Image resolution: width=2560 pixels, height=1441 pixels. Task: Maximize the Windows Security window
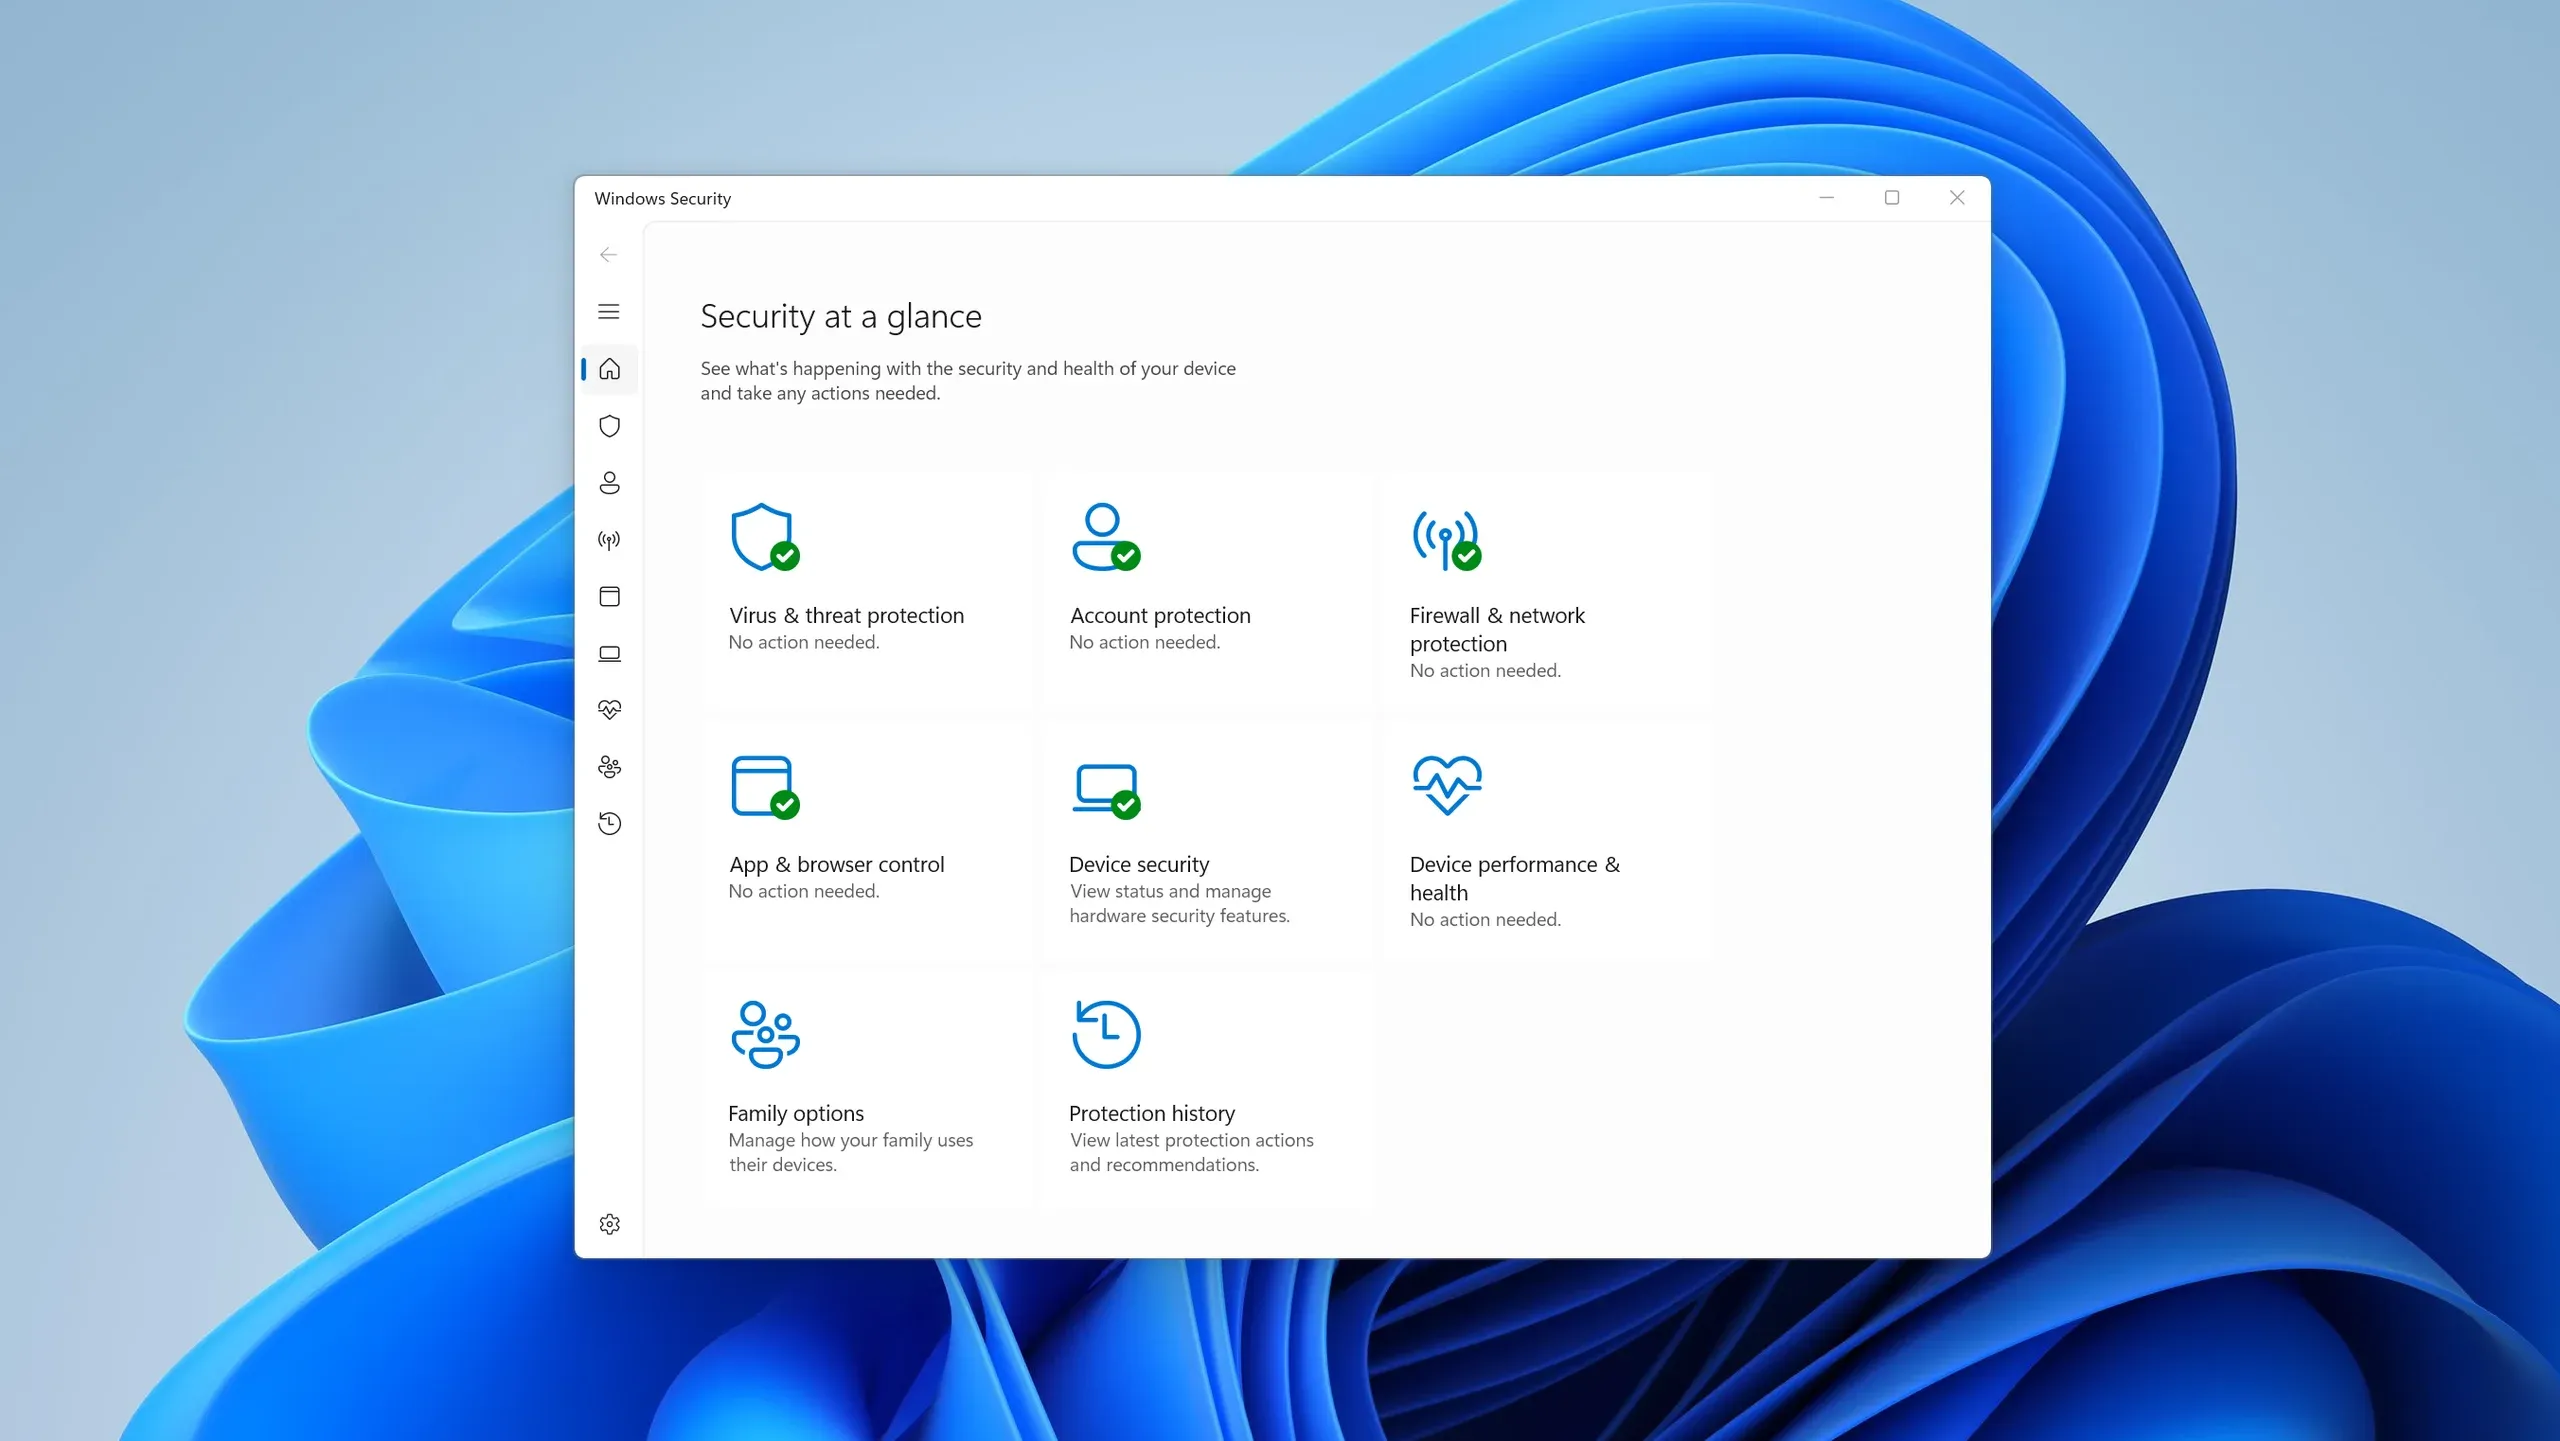1891,197
